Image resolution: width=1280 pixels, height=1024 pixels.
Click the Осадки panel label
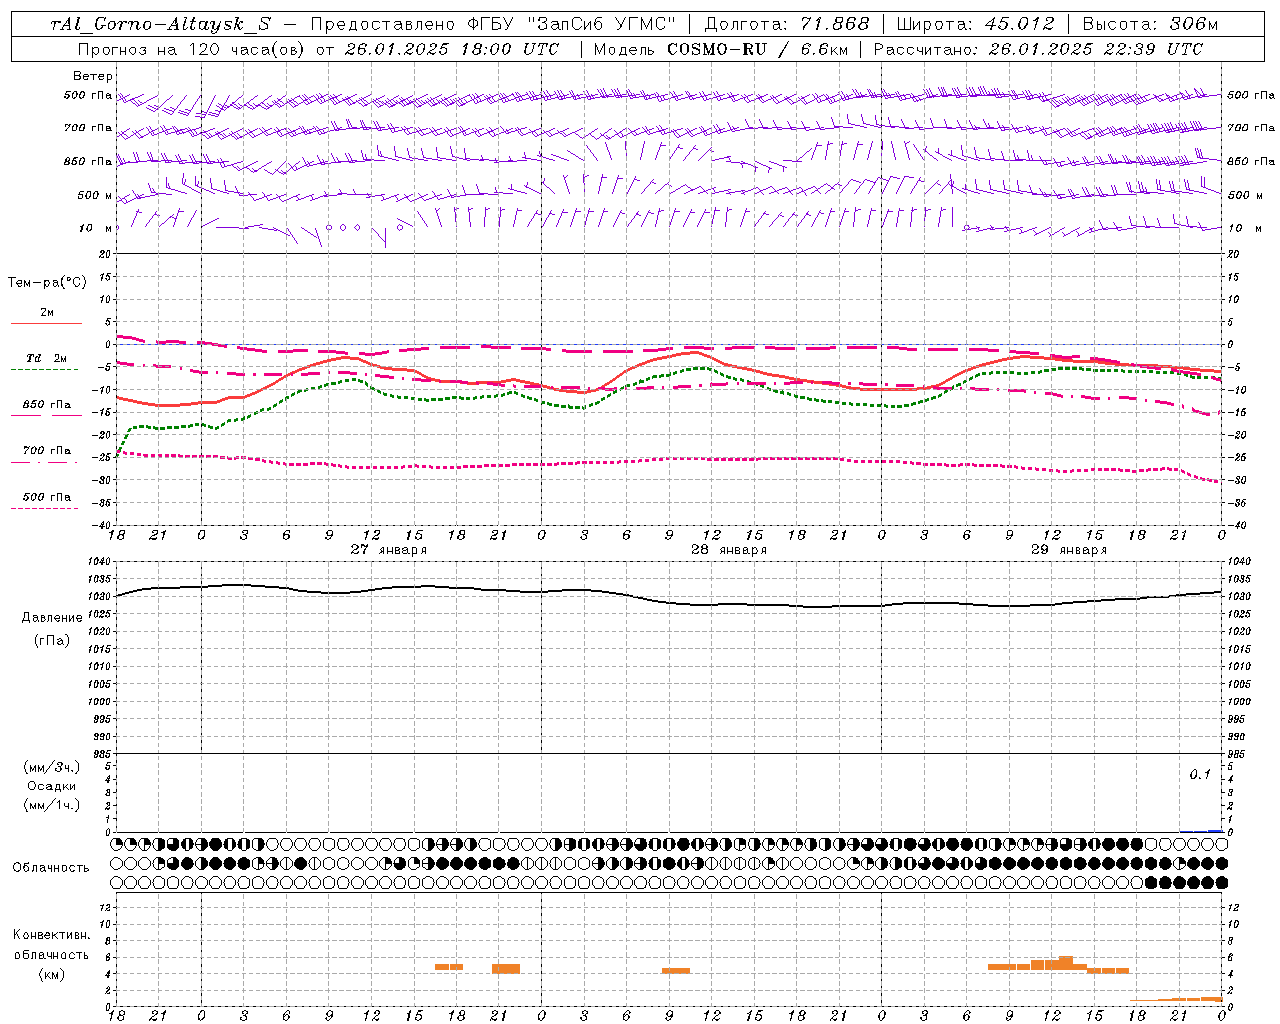pyautogui.click(x=52, y=786)
